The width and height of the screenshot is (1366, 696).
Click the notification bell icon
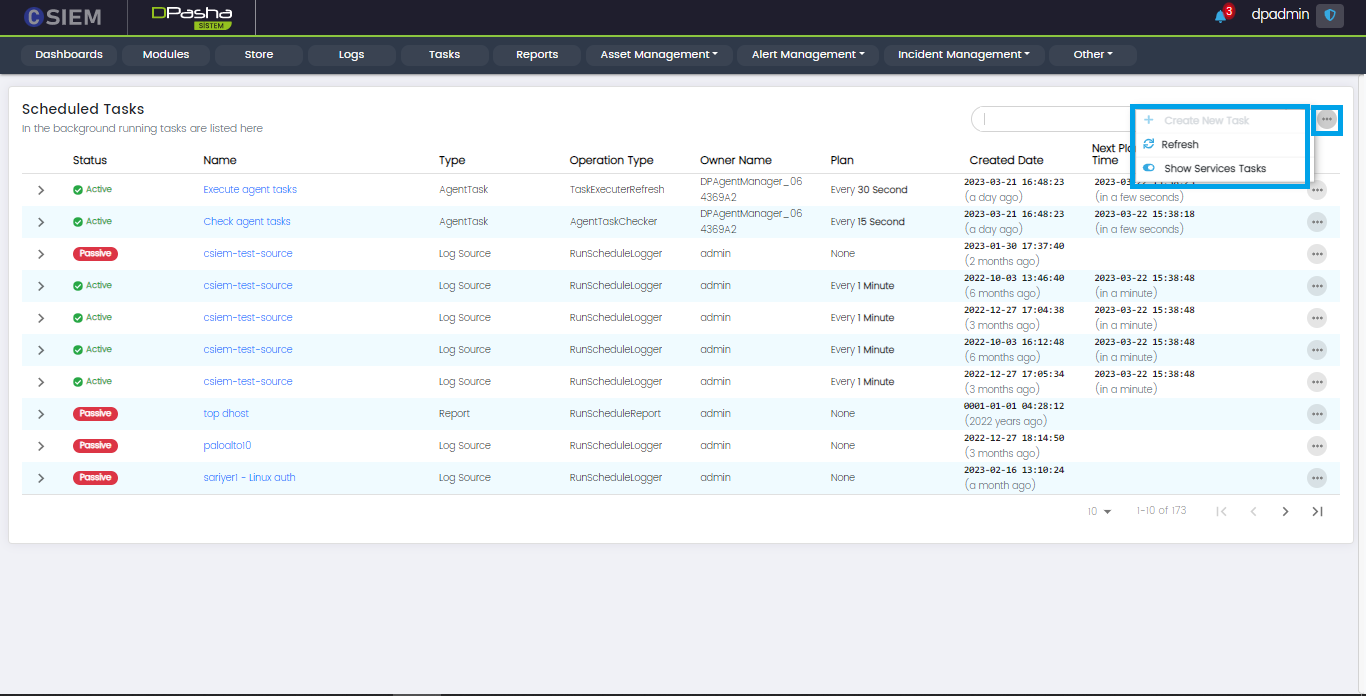point(1220,16)
